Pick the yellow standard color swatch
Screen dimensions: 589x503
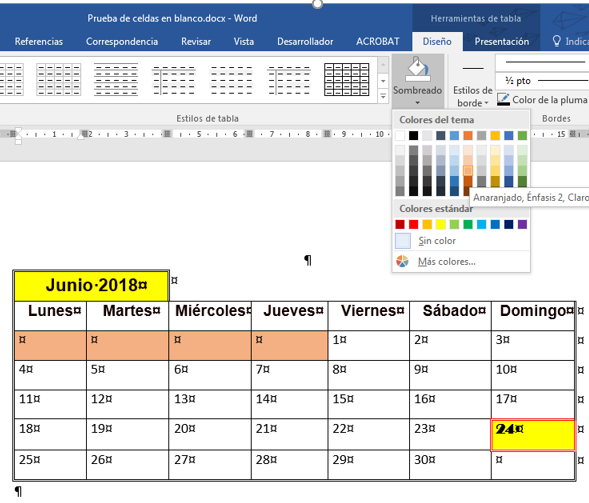point(441,224)
